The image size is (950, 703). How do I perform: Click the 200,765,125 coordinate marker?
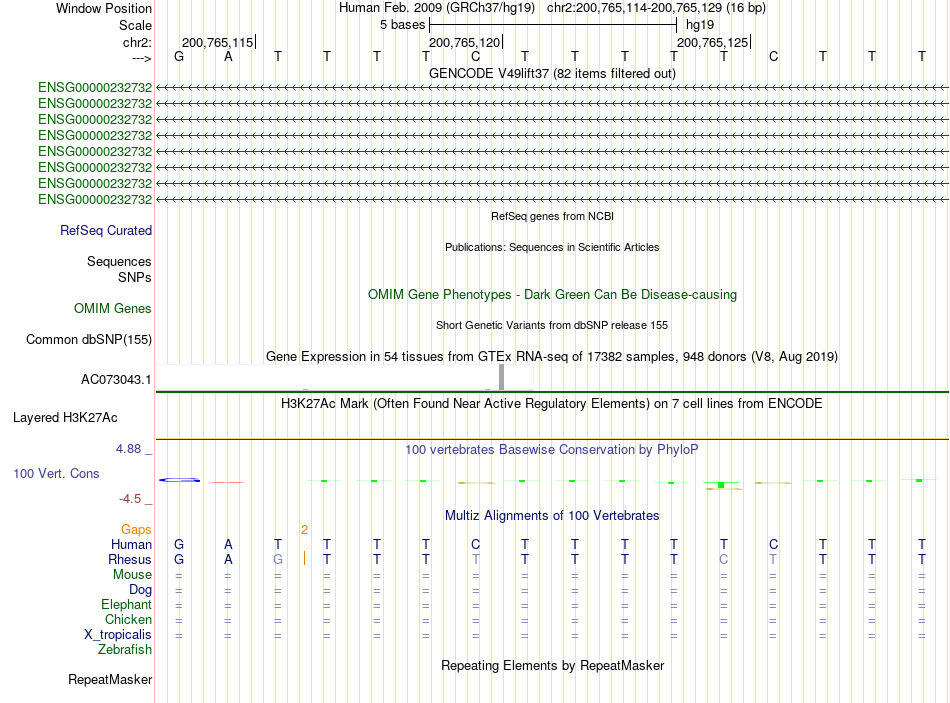tap(713, 42)
